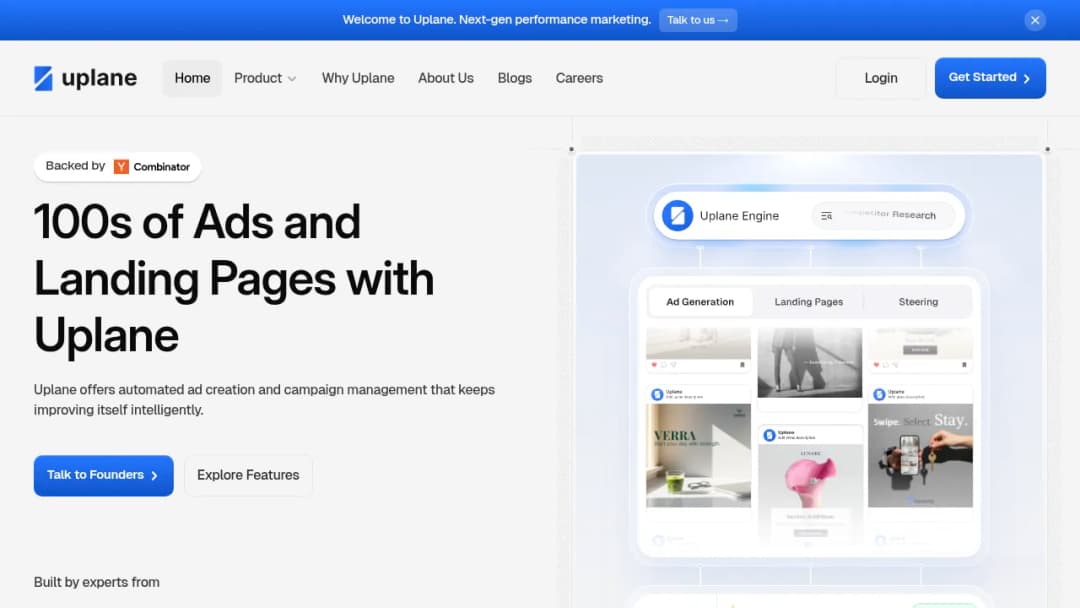Open the Swipe Select Stay ad thumbnail
This screenshot has height=608, width=1080.
pyautogui.click(x=920, y=456)
